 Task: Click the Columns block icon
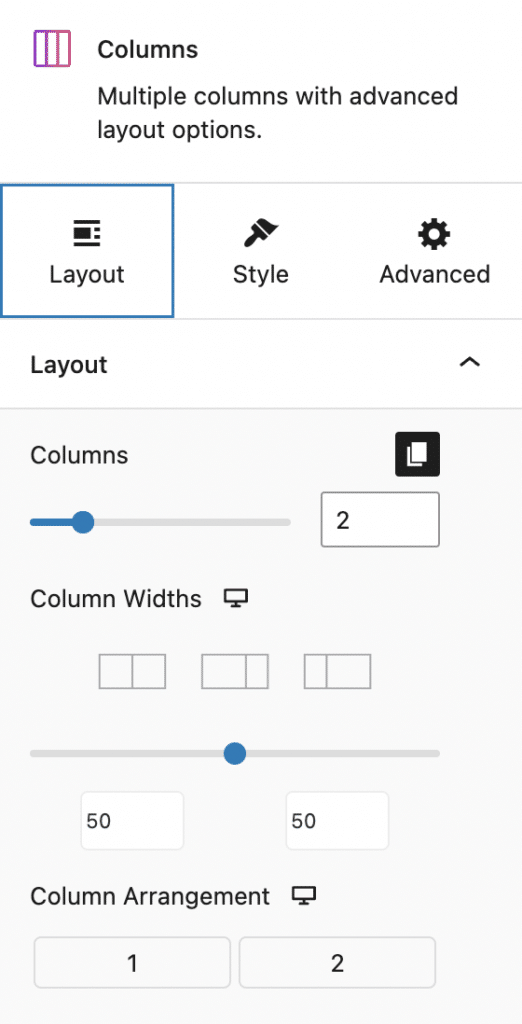tap(52, 50)
